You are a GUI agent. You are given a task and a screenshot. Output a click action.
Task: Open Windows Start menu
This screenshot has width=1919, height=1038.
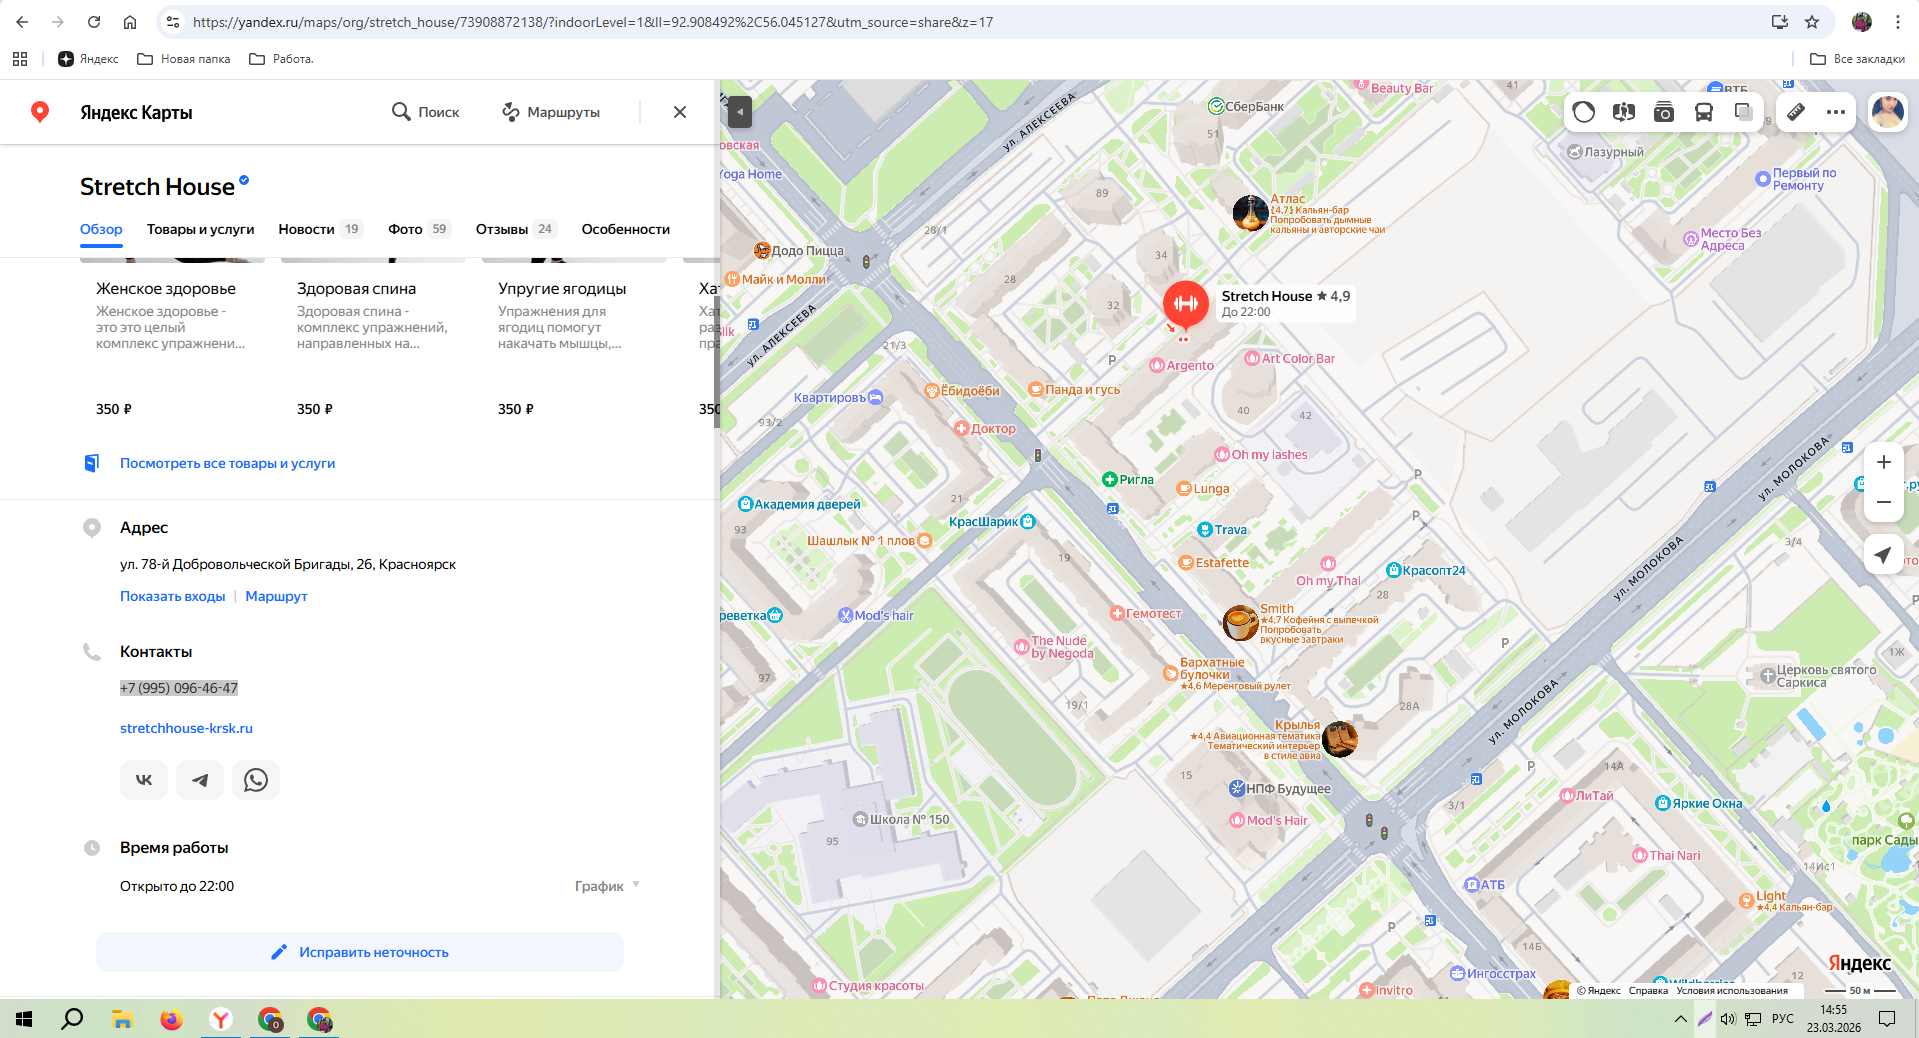[24, 1019]
